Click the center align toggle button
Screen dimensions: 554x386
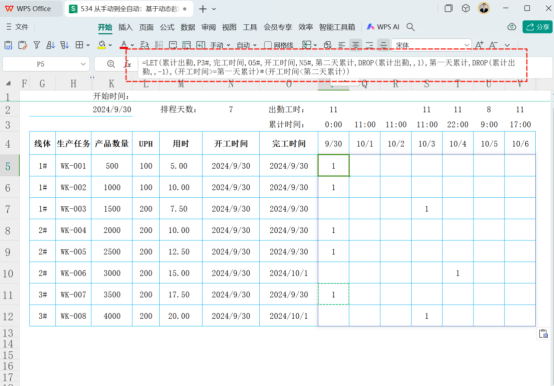(x=356, y=45)
